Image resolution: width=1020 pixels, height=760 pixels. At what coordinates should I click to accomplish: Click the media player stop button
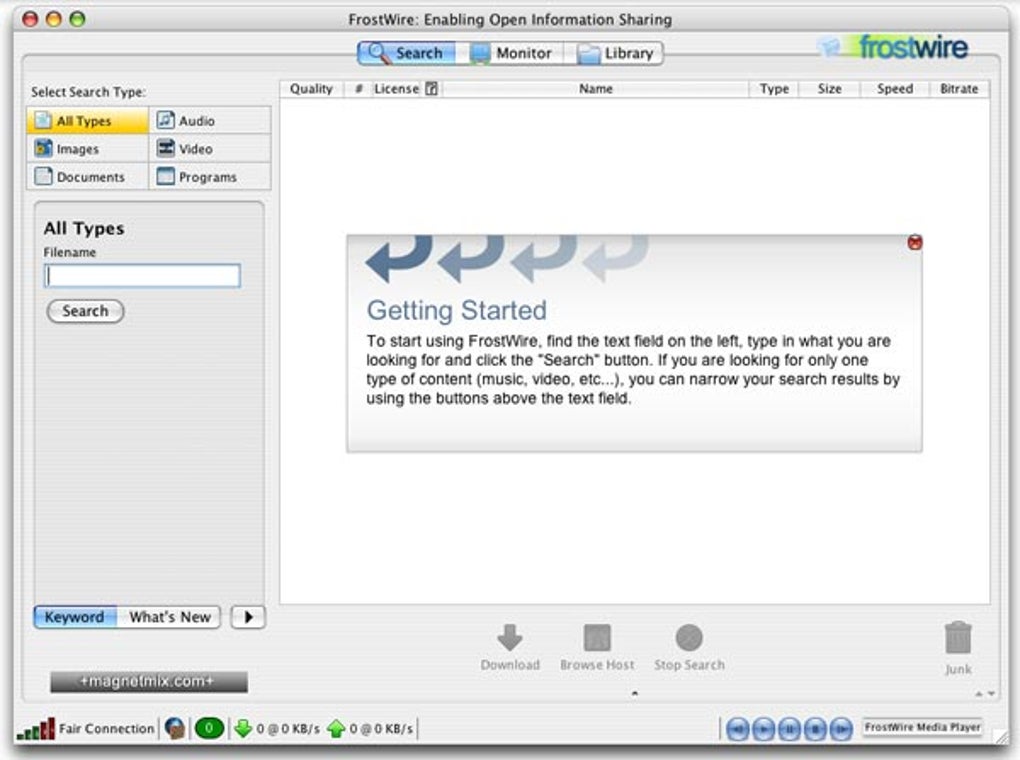815,729
